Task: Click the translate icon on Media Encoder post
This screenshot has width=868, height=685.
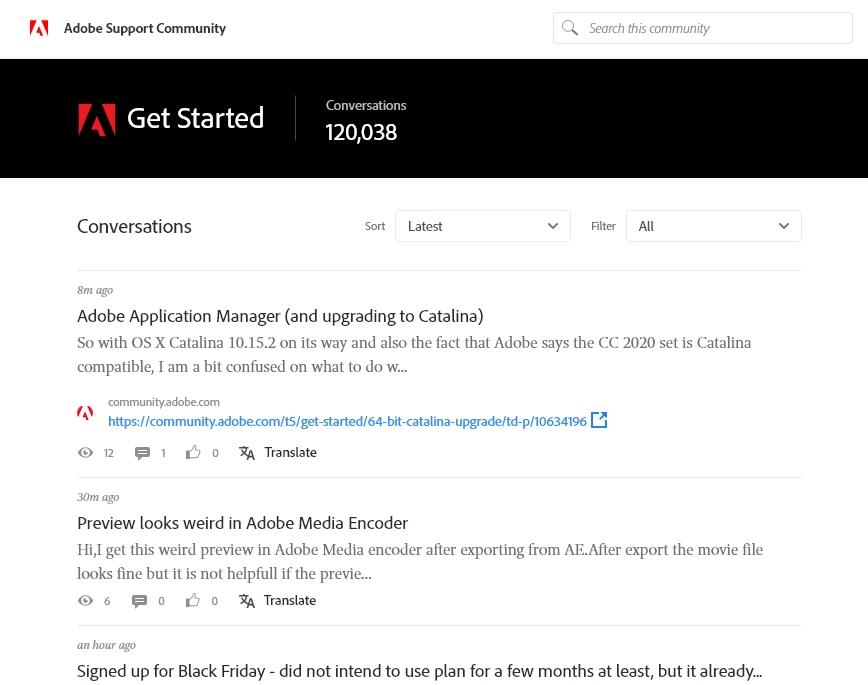Action: click(x=247, y=601)
